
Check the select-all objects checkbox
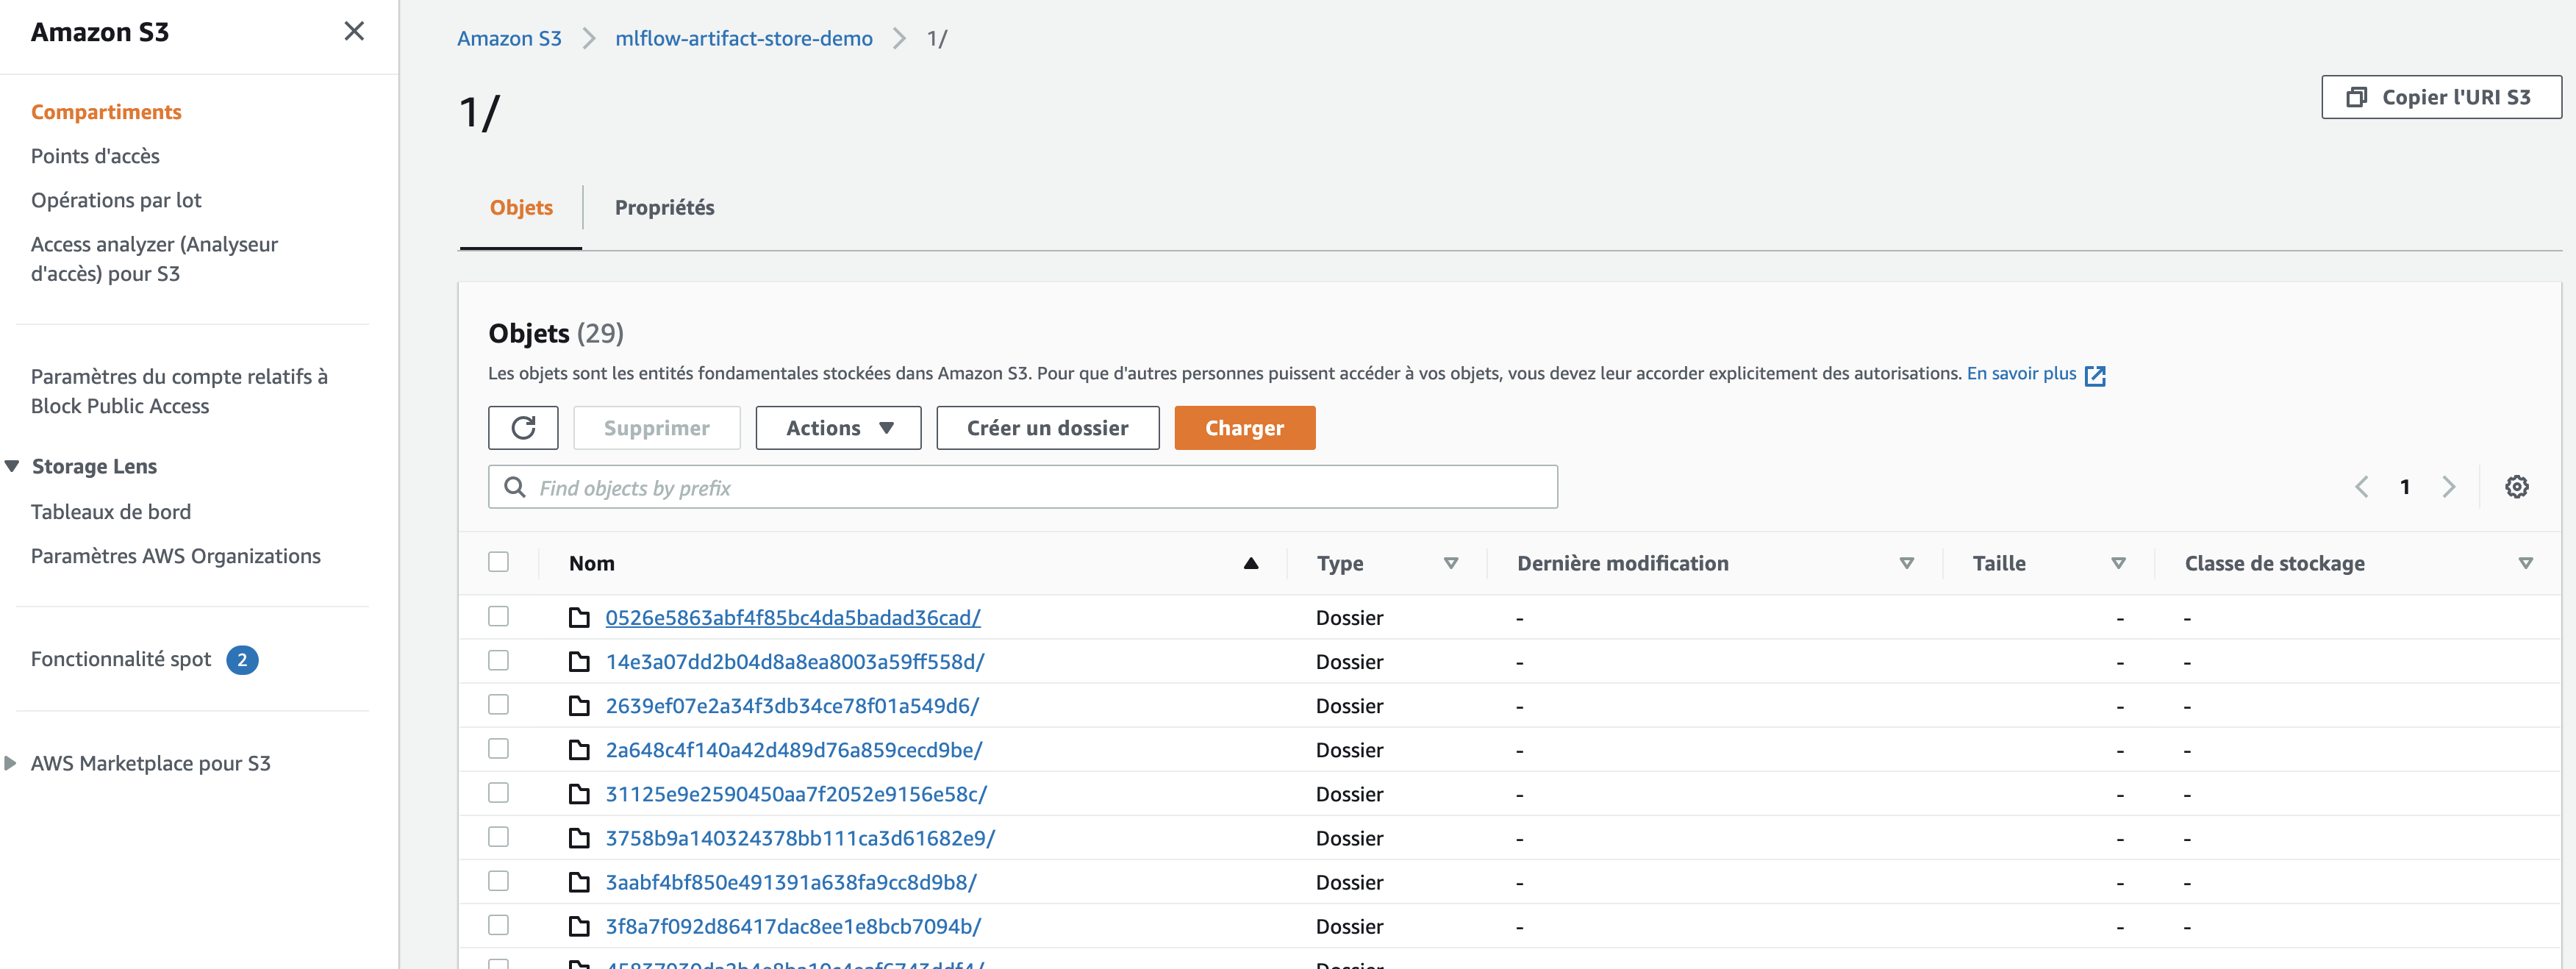(x=498, y=562)
